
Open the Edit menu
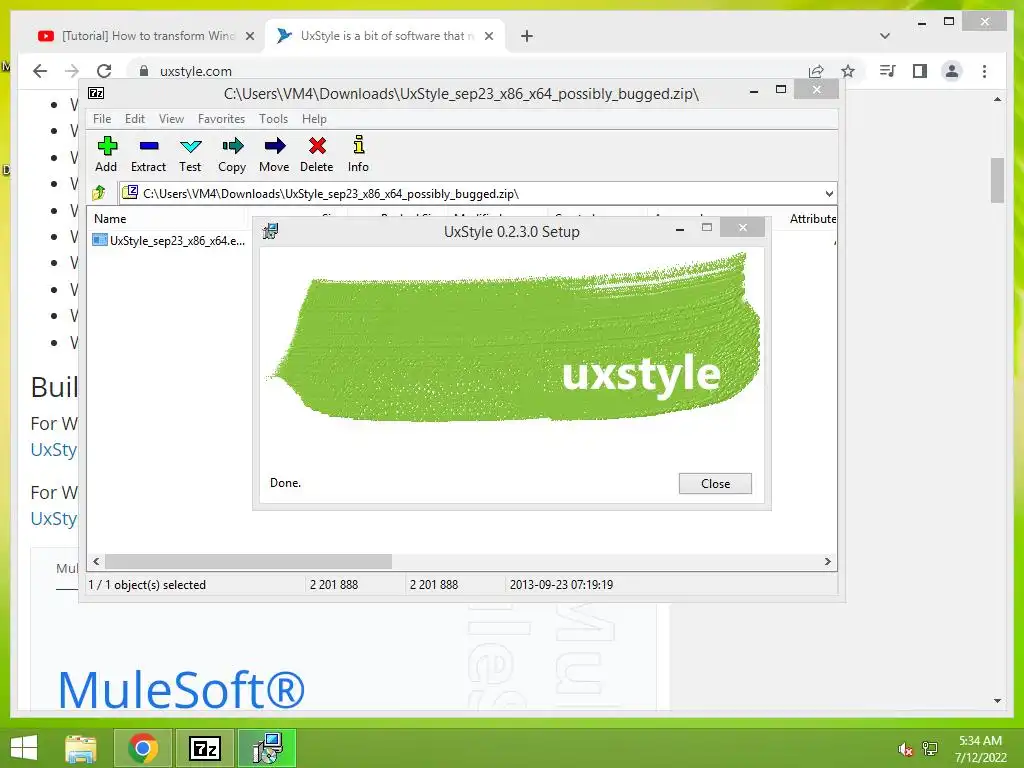point(135,119)
